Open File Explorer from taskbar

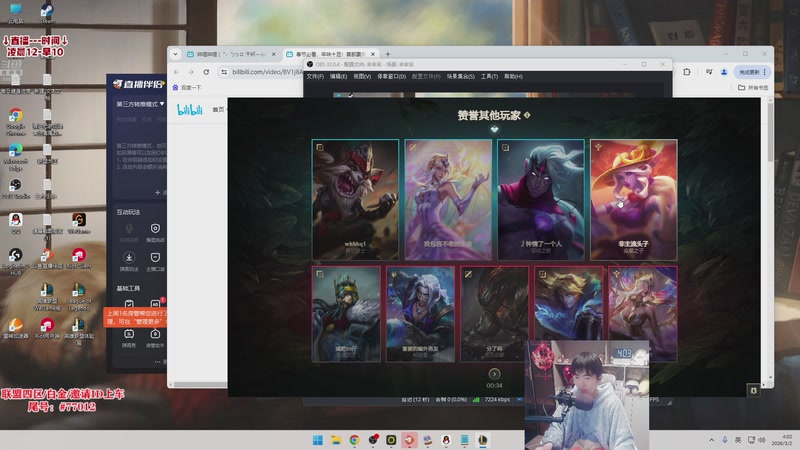click(336, 440)
